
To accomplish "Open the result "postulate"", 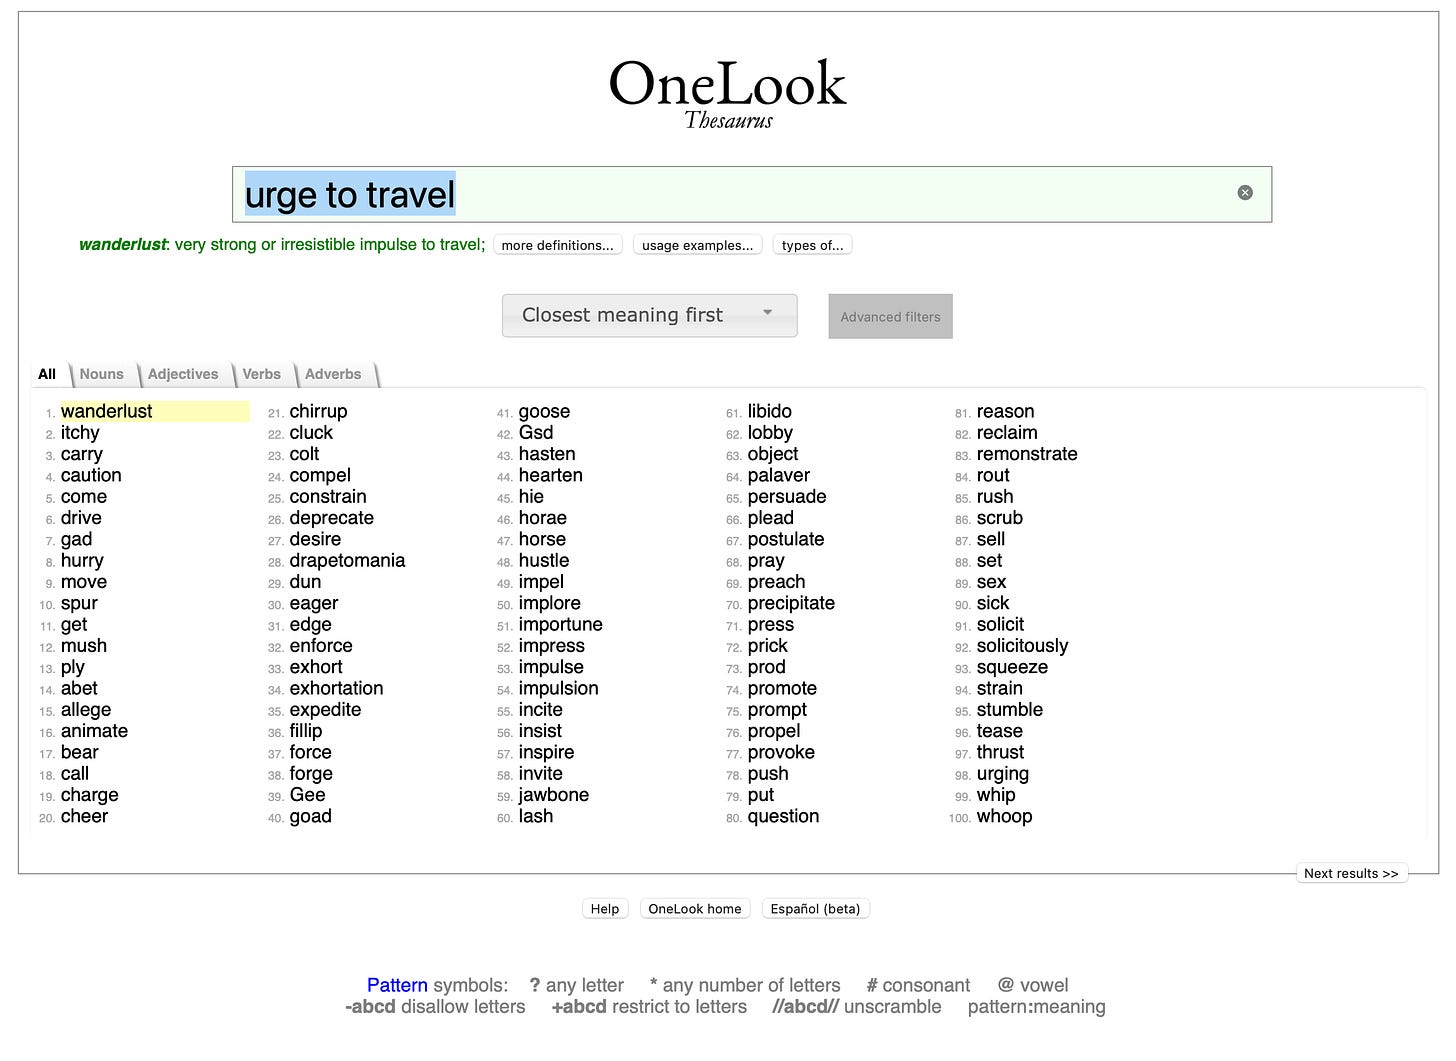I will (x=785, y=539).
